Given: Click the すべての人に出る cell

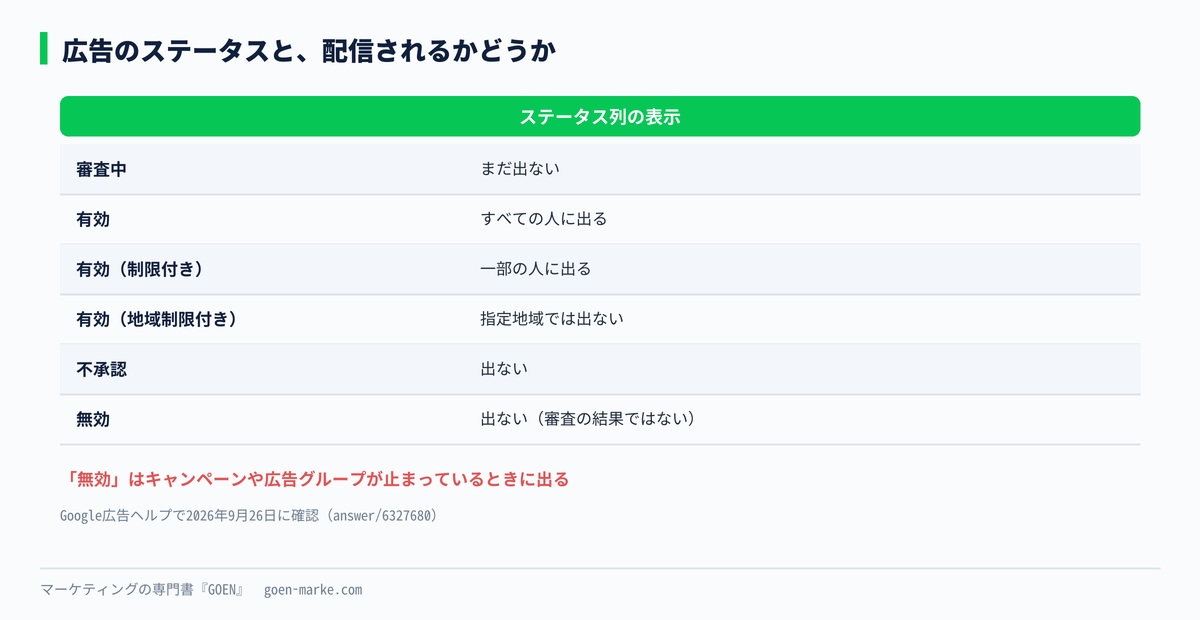Looking at the screenshot, I should tap(544, 219).
